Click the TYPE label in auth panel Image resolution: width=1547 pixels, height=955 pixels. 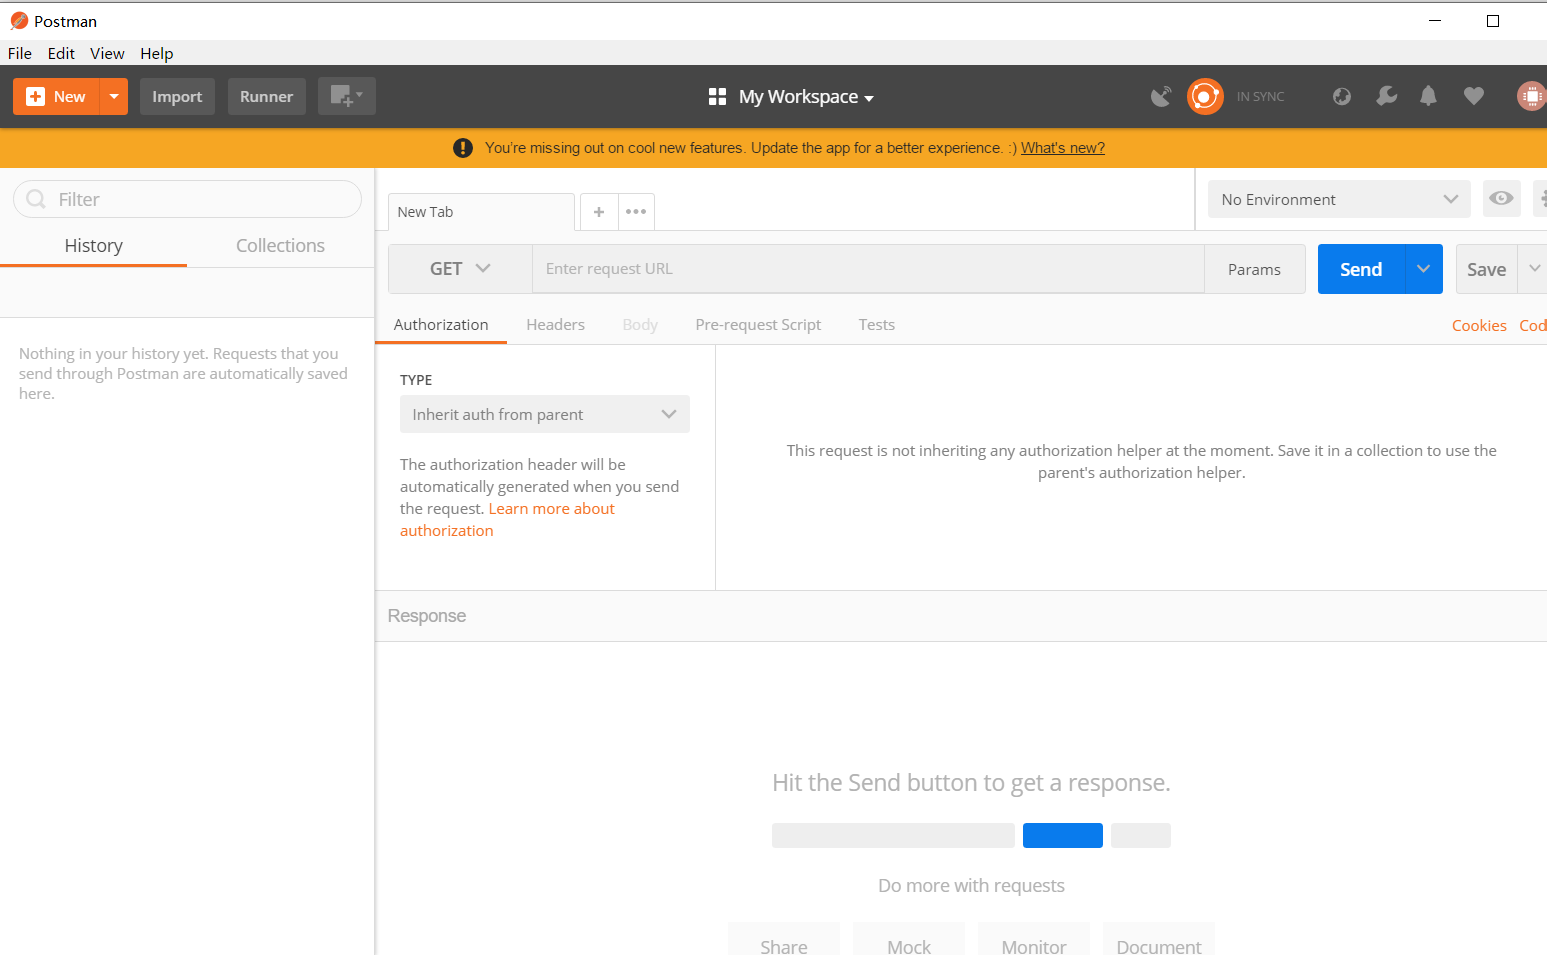[416, 380]
